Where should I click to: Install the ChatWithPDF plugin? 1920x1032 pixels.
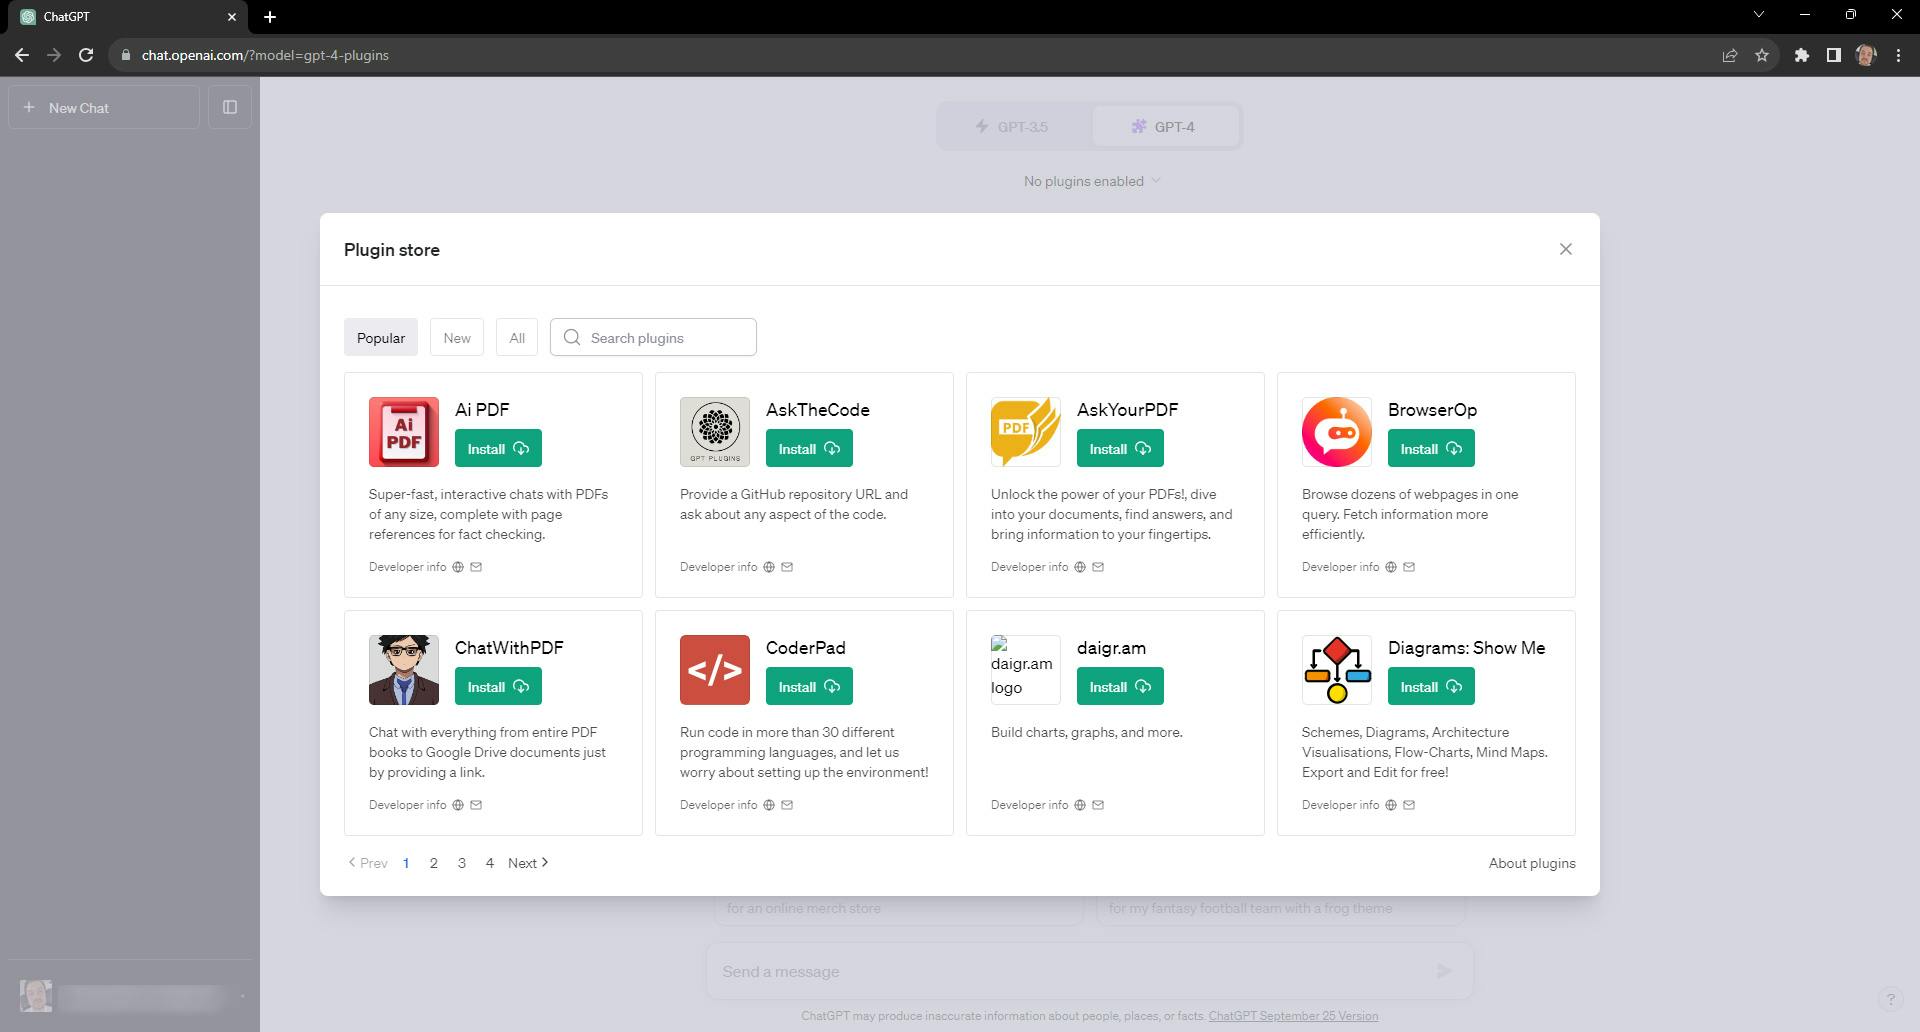pyautogui.click(x=498, y=687)
